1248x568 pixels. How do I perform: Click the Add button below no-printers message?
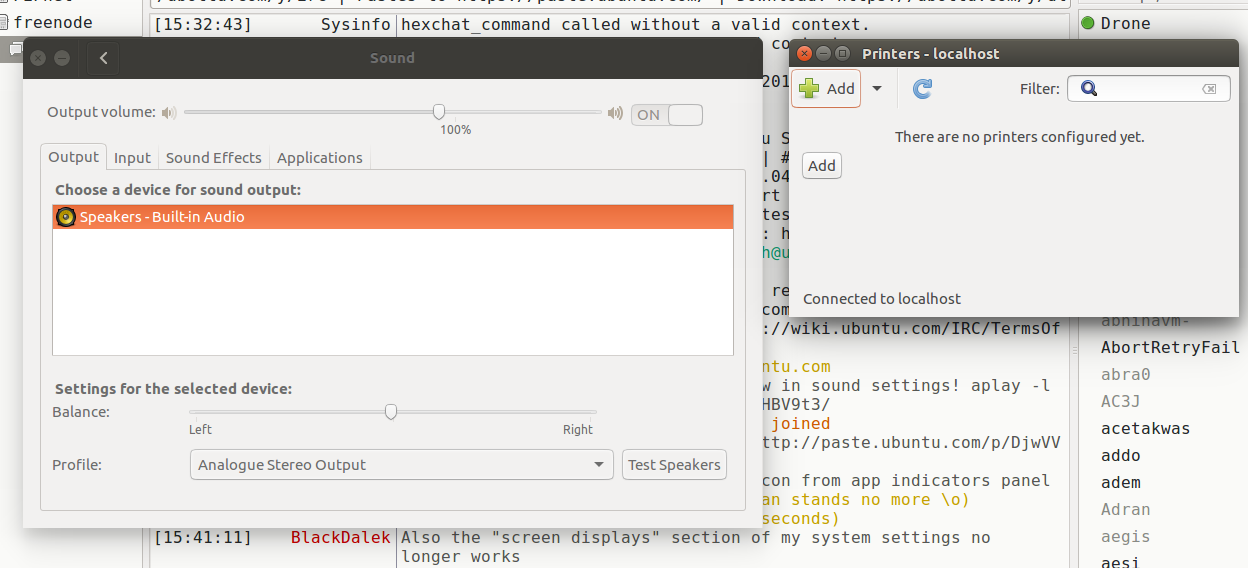822,166
